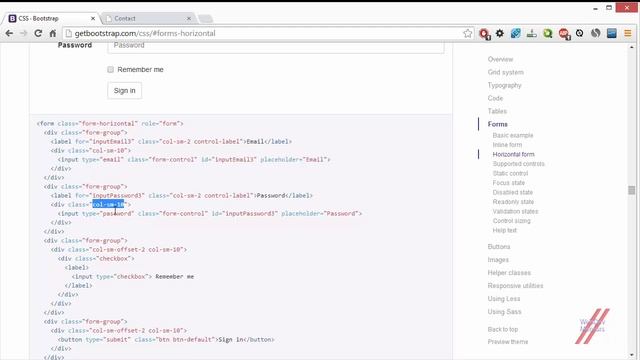Click the 'Password' form label text
Image resolution: width=640 pixels, height=360 pixels.
[x=75, y=45]
